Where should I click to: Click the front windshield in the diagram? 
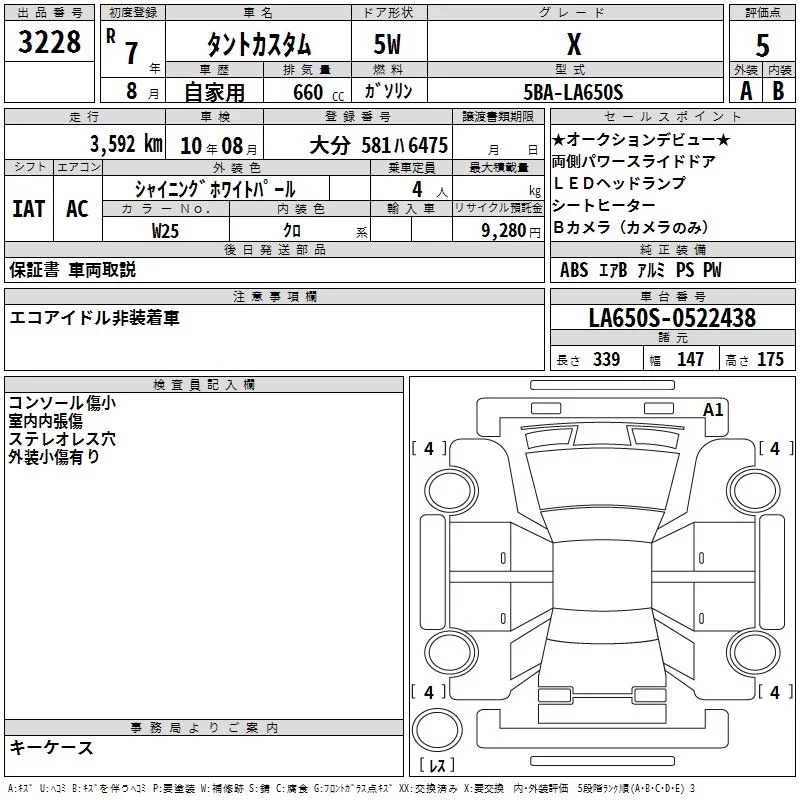(x=602, y=480)
